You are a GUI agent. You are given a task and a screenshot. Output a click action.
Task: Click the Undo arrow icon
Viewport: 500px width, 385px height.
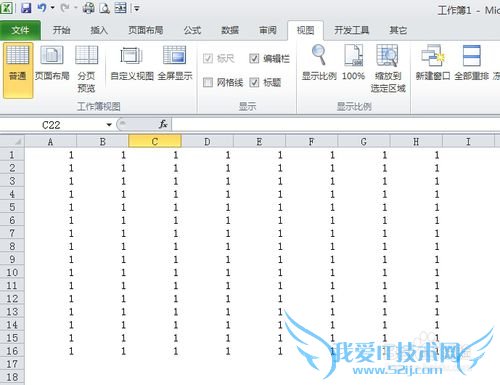[42, 8]
